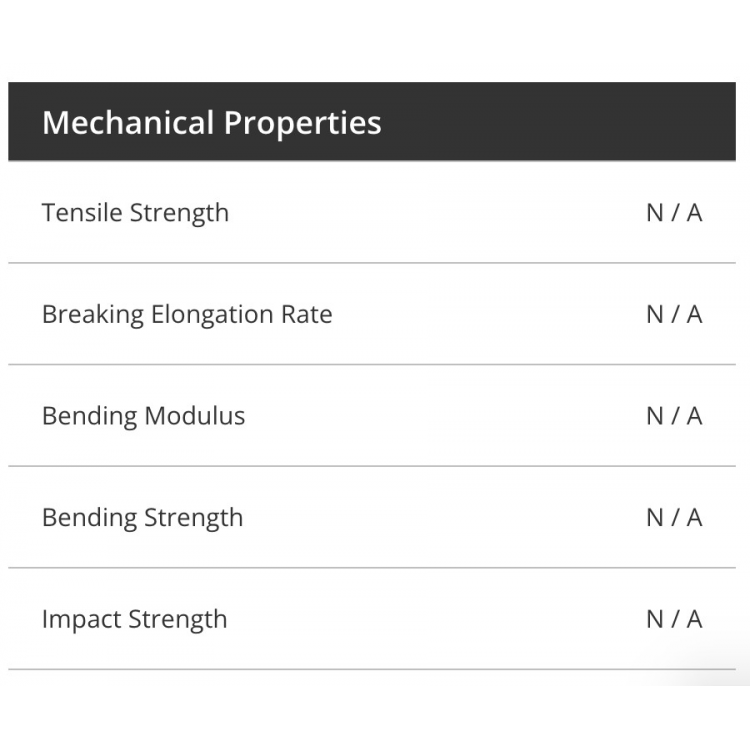Click the word Rate in Breaking Elongation Rate
Screen dimensions: 750x750
pos(307,314)
